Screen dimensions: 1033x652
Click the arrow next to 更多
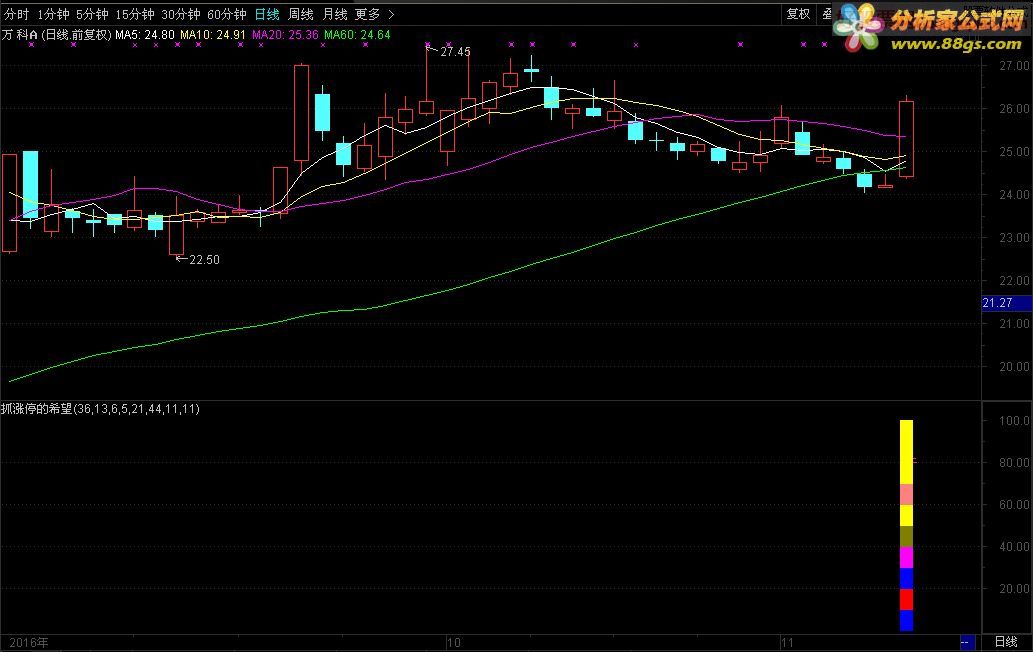(x=391, y=14)
